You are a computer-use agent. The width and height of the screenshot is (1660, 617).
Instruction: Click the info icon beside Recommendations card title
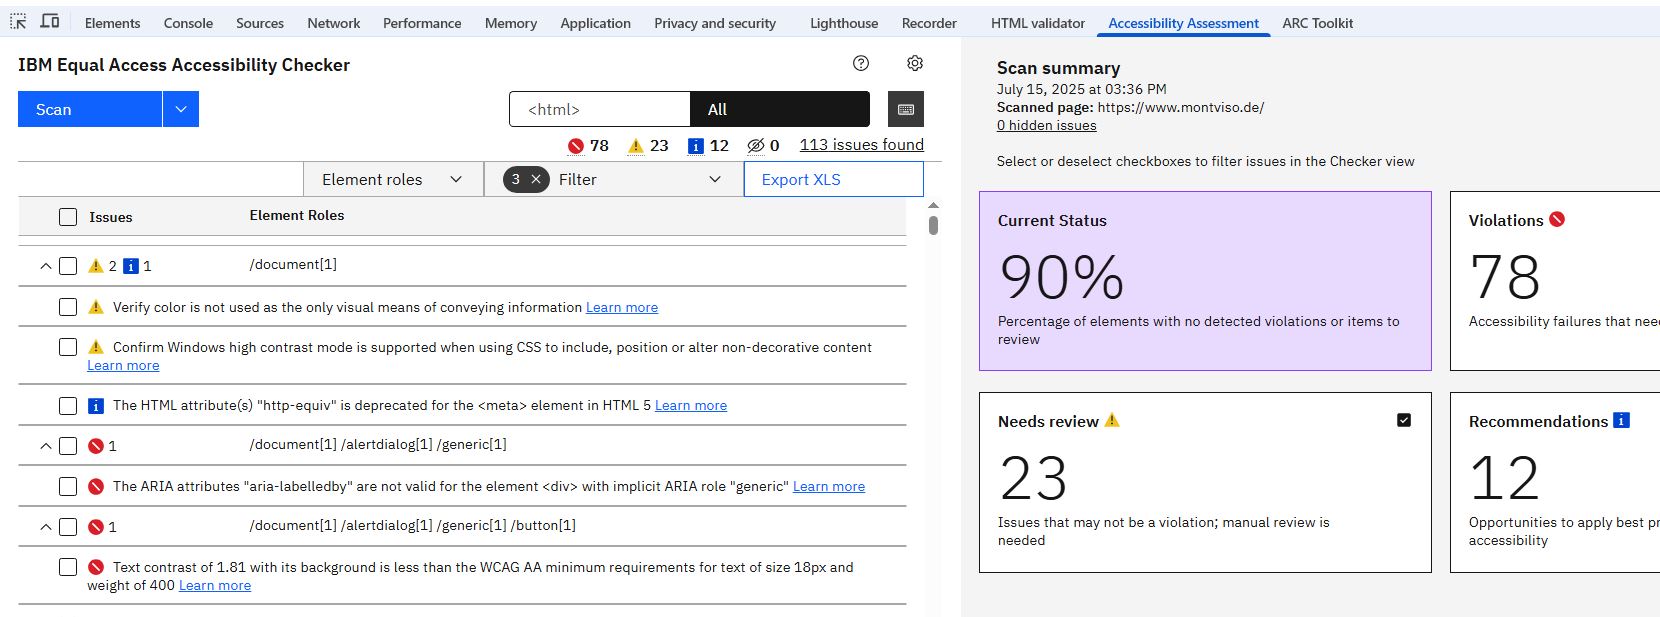[x=1622, y=420]
